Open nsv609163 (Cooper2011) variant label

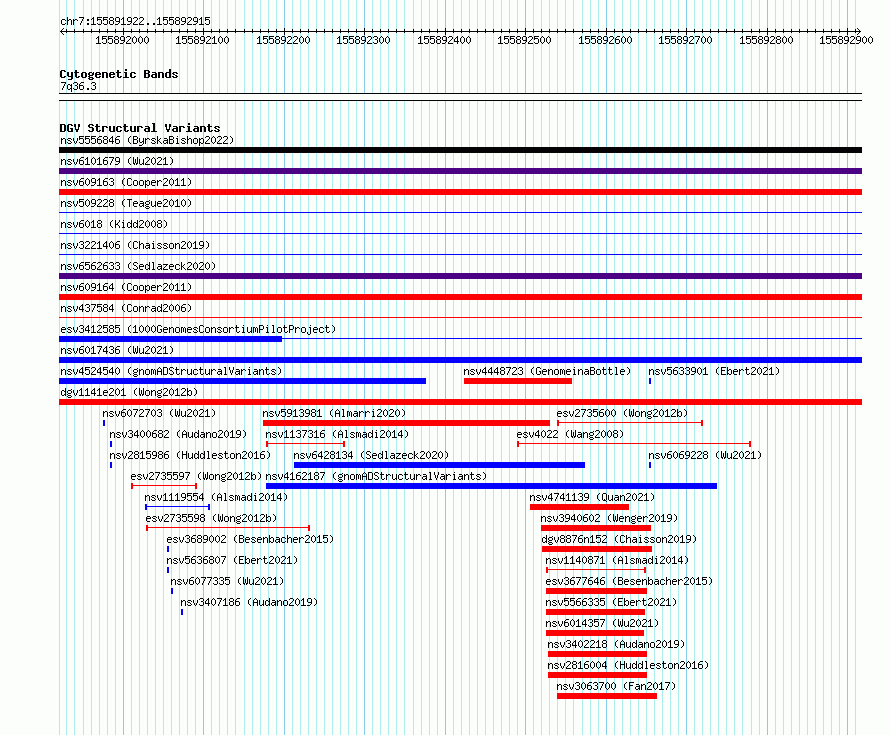pos(126,182)
